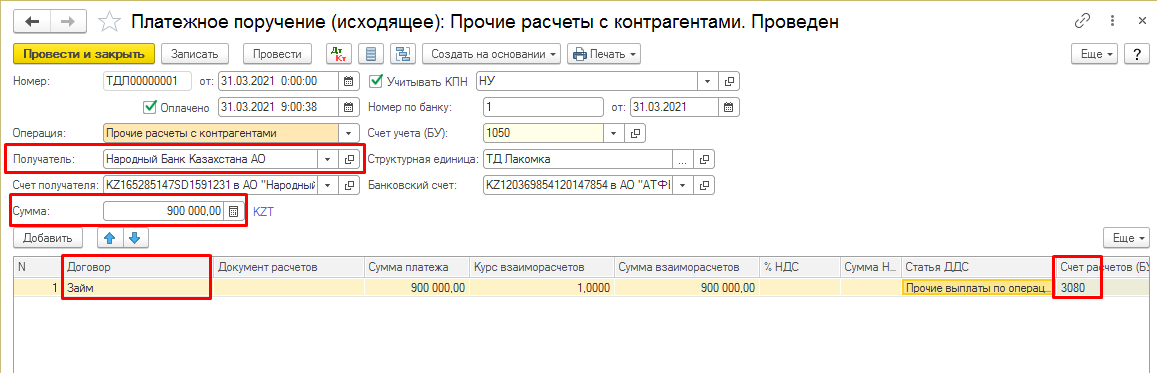Toggle the Учитывать КПН checkbox
The height and width of the screenshot is (373, 1157).
[x=375, y=81]
